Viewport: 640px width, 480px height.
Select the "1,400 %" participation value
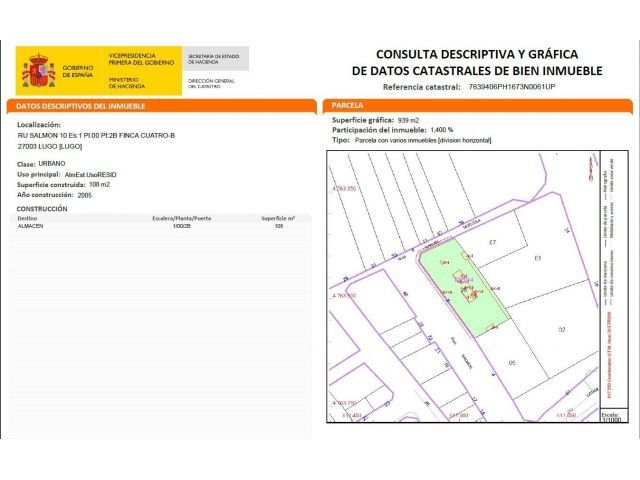point(442,130)
